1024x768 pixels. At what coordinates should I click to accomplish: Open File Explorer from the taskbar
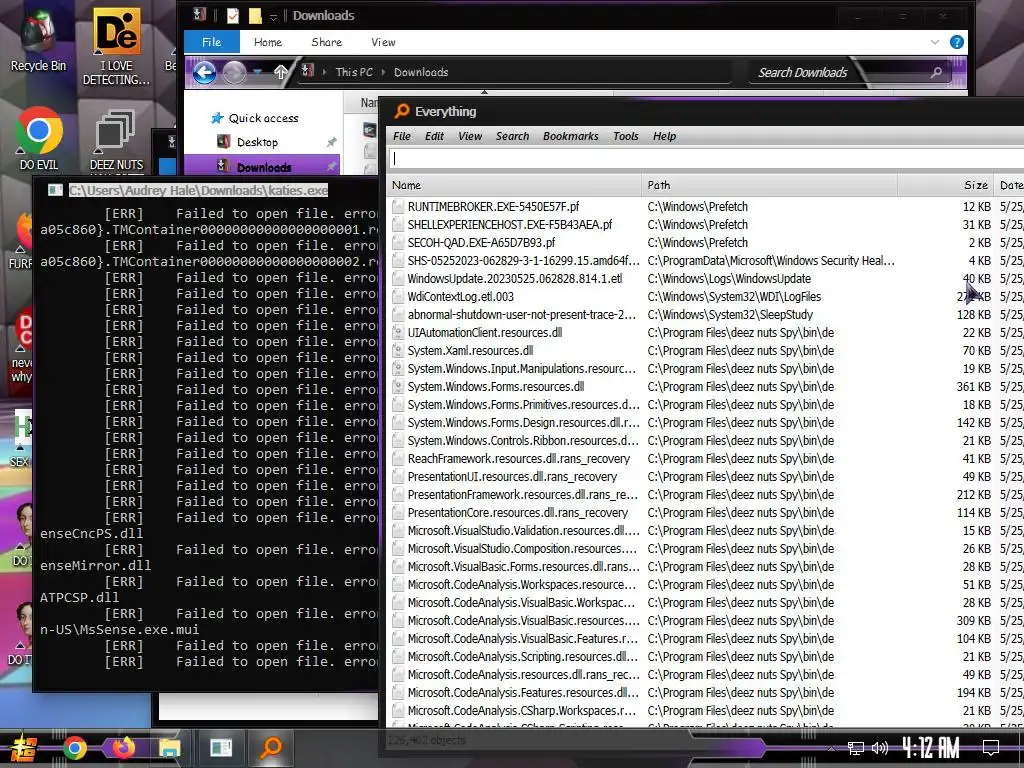point(170,748)
